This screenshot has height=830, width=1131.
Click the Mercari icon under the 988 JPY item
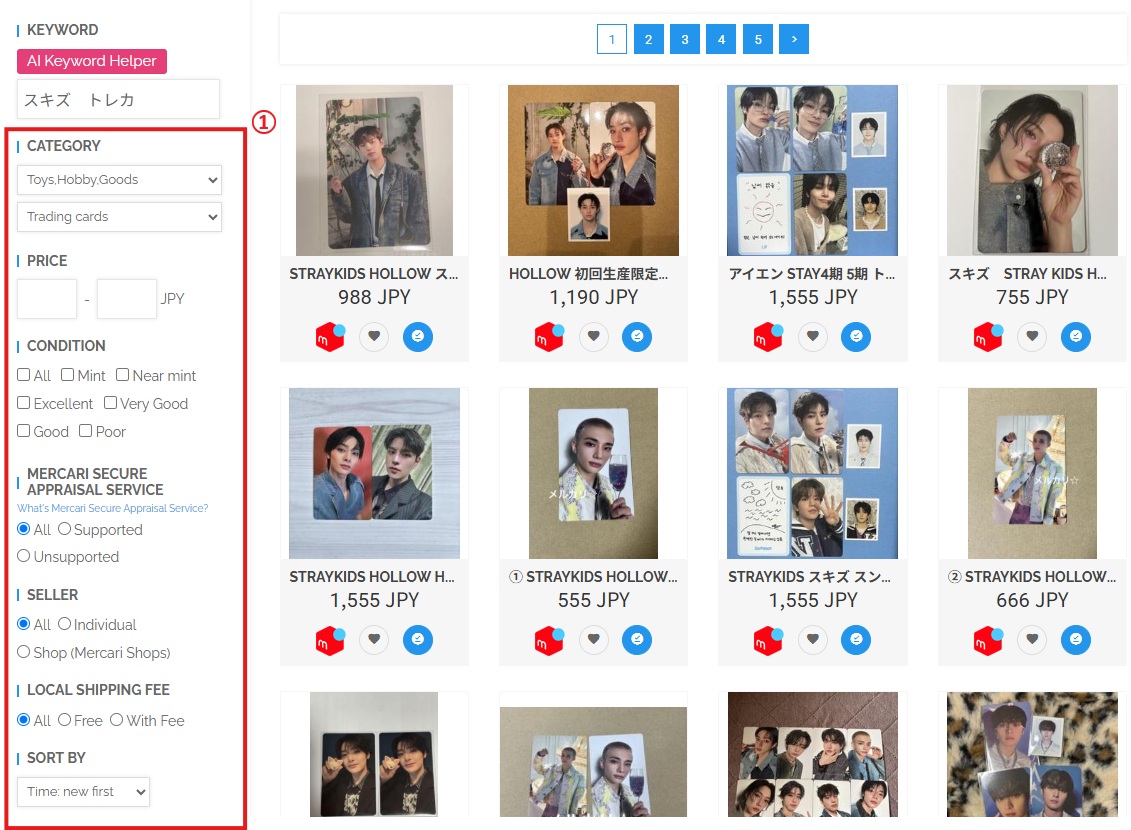click(330, 337)
